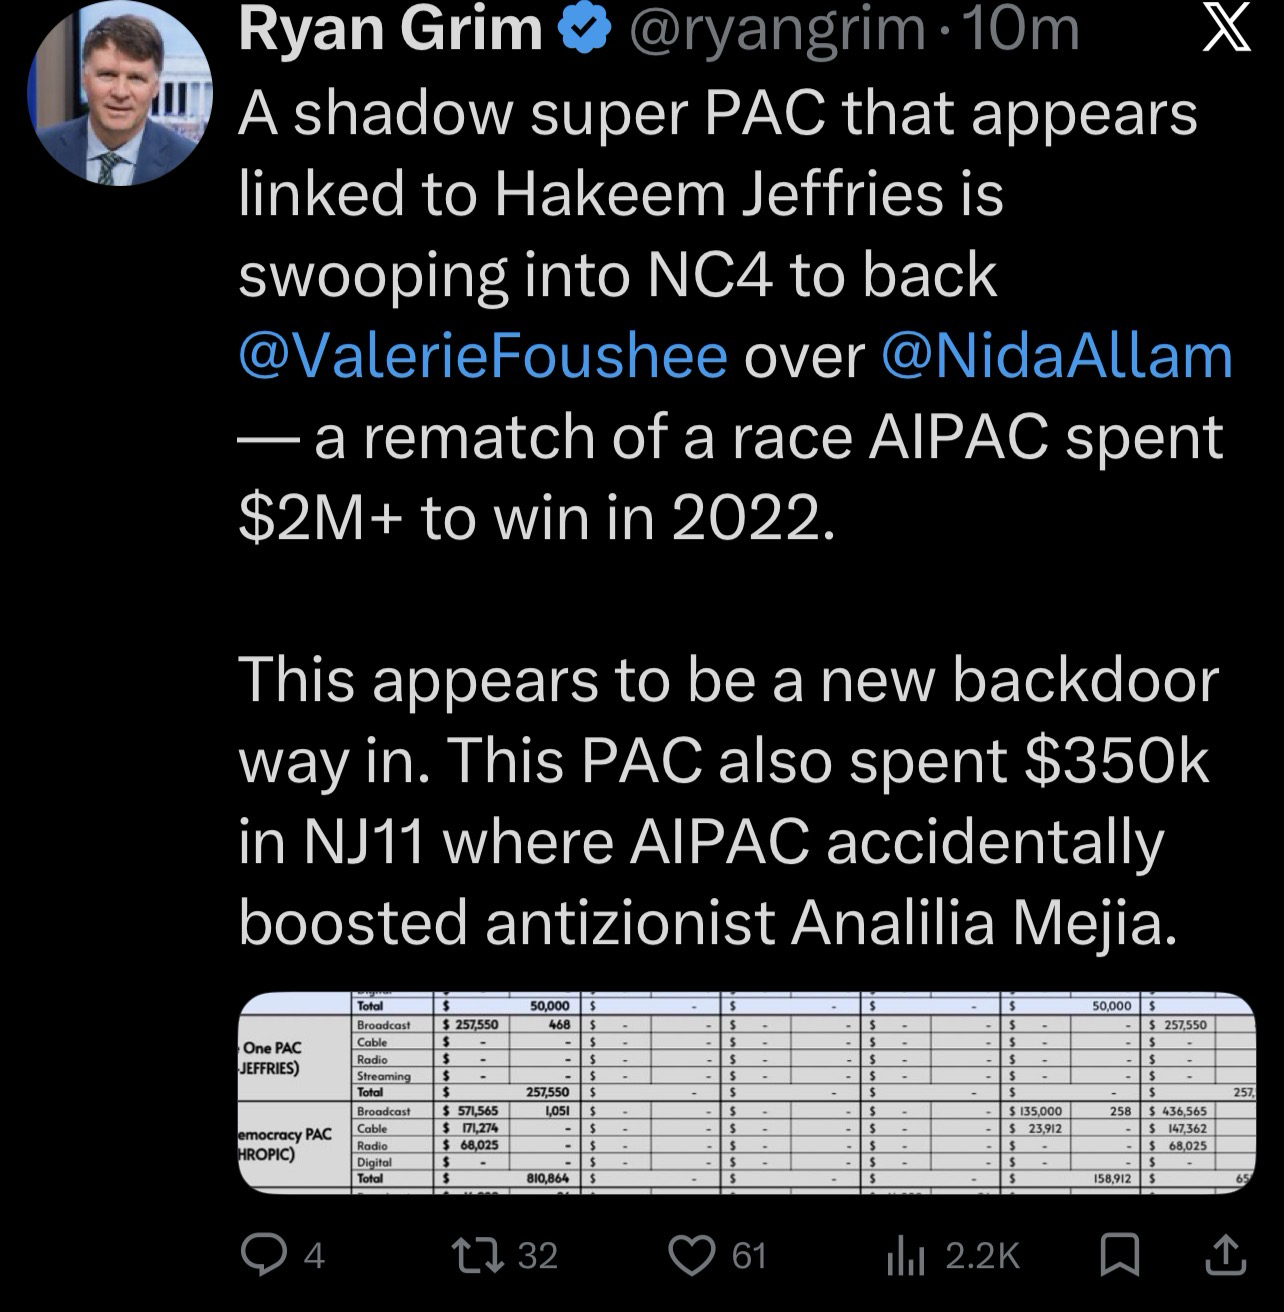This screenshot has width=1284, height=1312.
Task: Open Ryan Grim's profile avatar photo
Action: (120, 93)
